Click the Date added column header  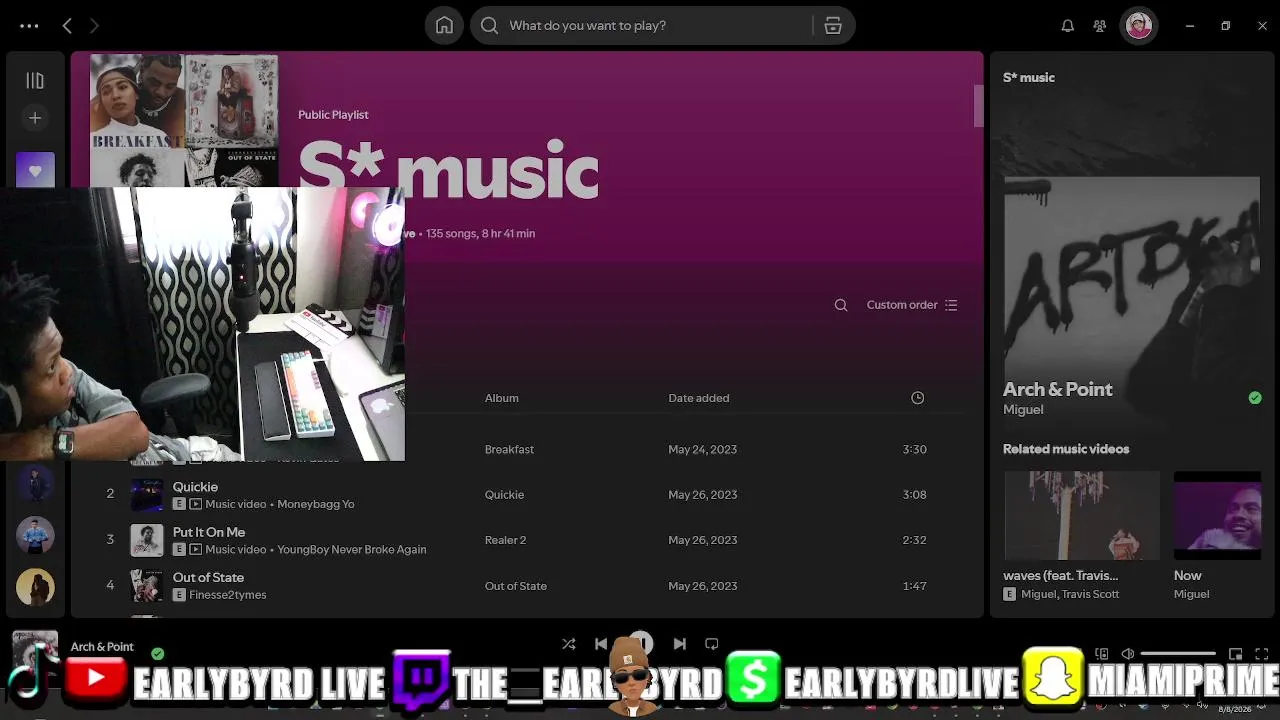pyautogui.click(x=699, y=398)
